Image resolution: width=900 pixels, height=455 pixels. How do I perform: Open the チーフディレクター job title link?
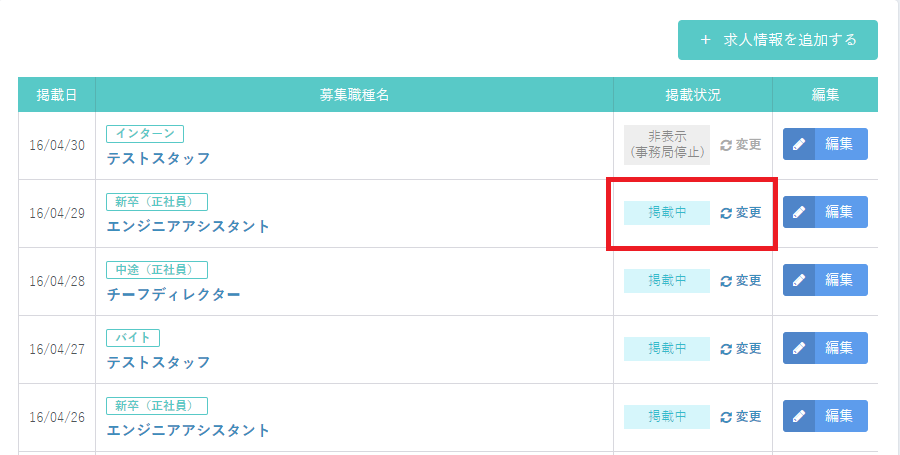[173, 295]
